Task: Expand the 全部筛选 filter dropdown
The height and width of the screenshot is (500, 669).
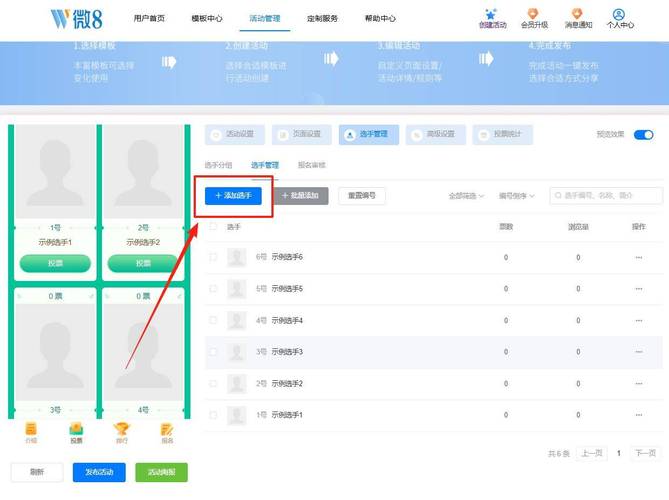Action: [467, 196]
